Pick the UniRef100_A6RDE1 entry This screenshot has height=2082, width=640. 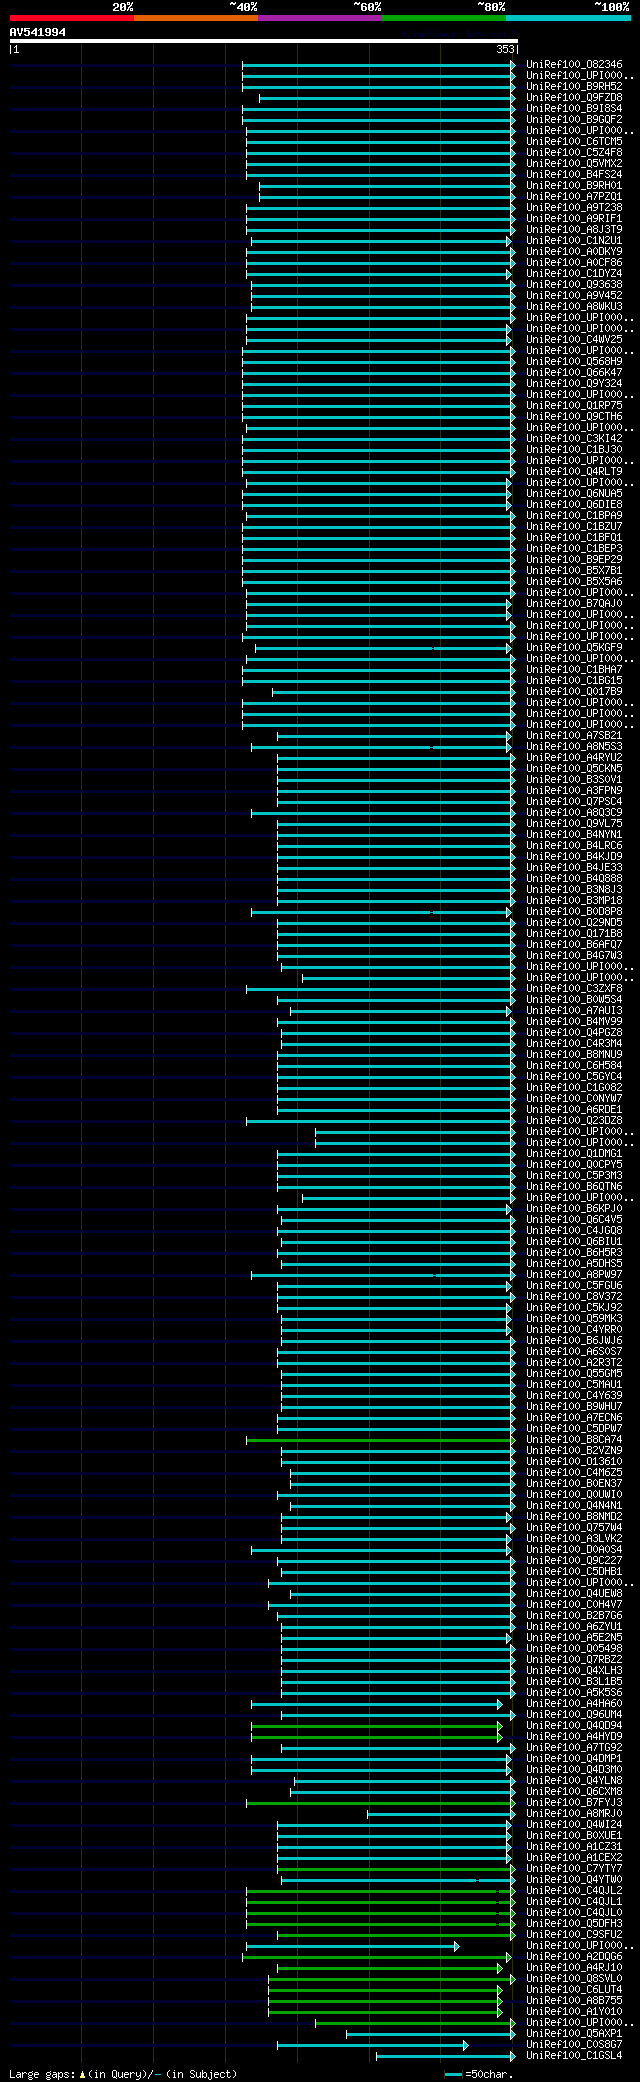(574, 1110)
